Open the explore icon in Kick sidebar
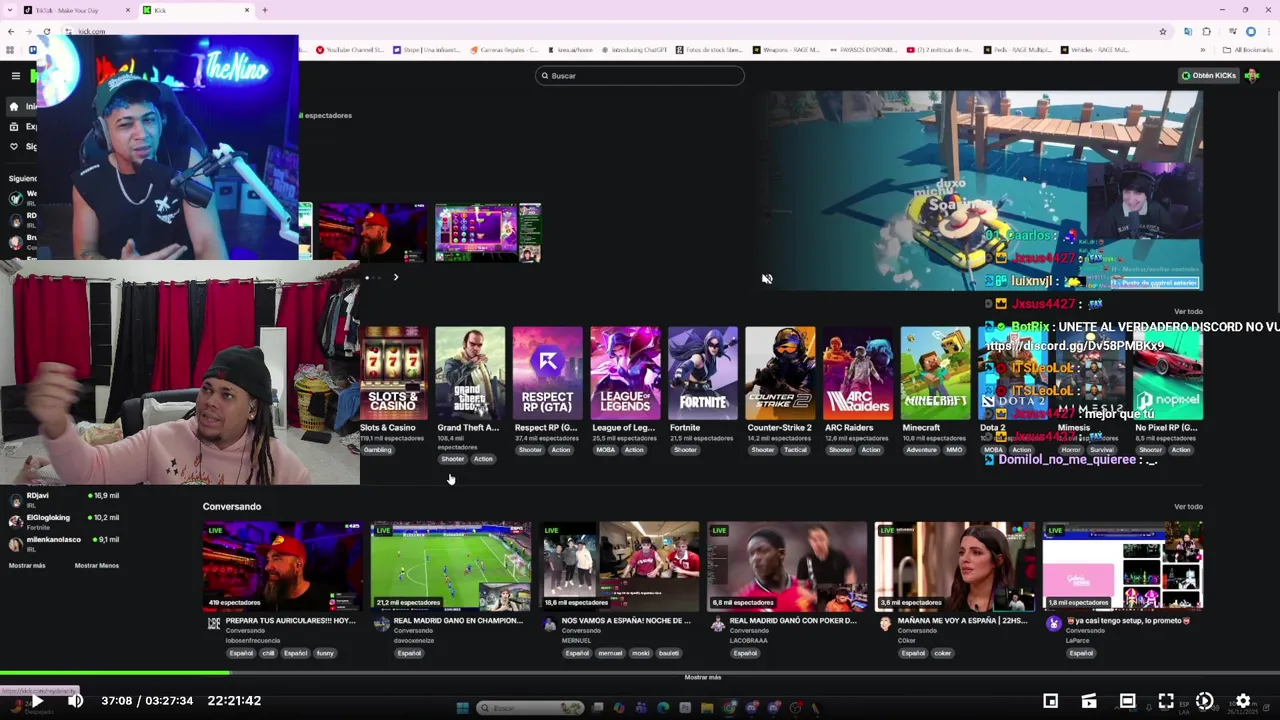The height and width of the screenshot is (720, 1280). (14, 126)
